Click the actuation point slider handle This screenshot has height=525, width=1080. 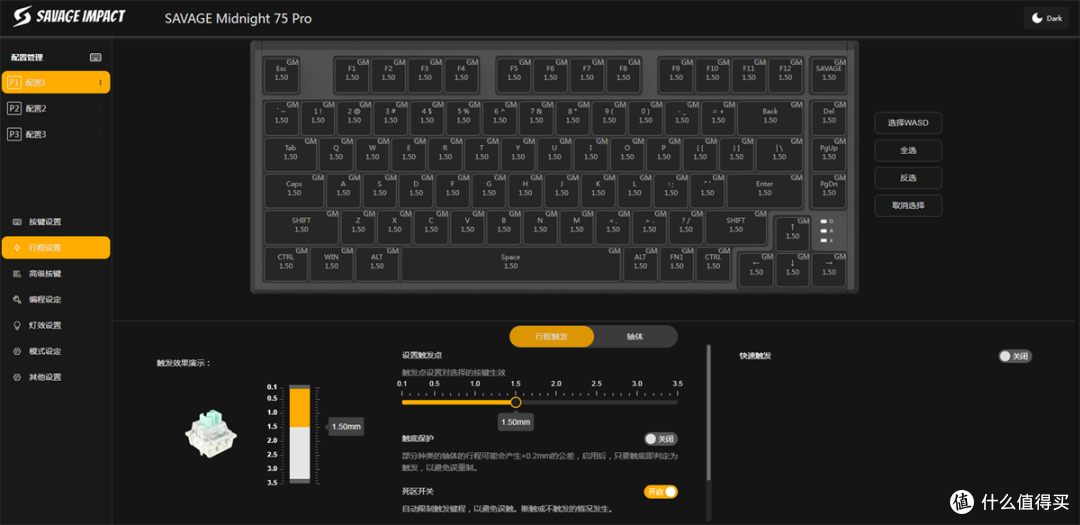515,402
